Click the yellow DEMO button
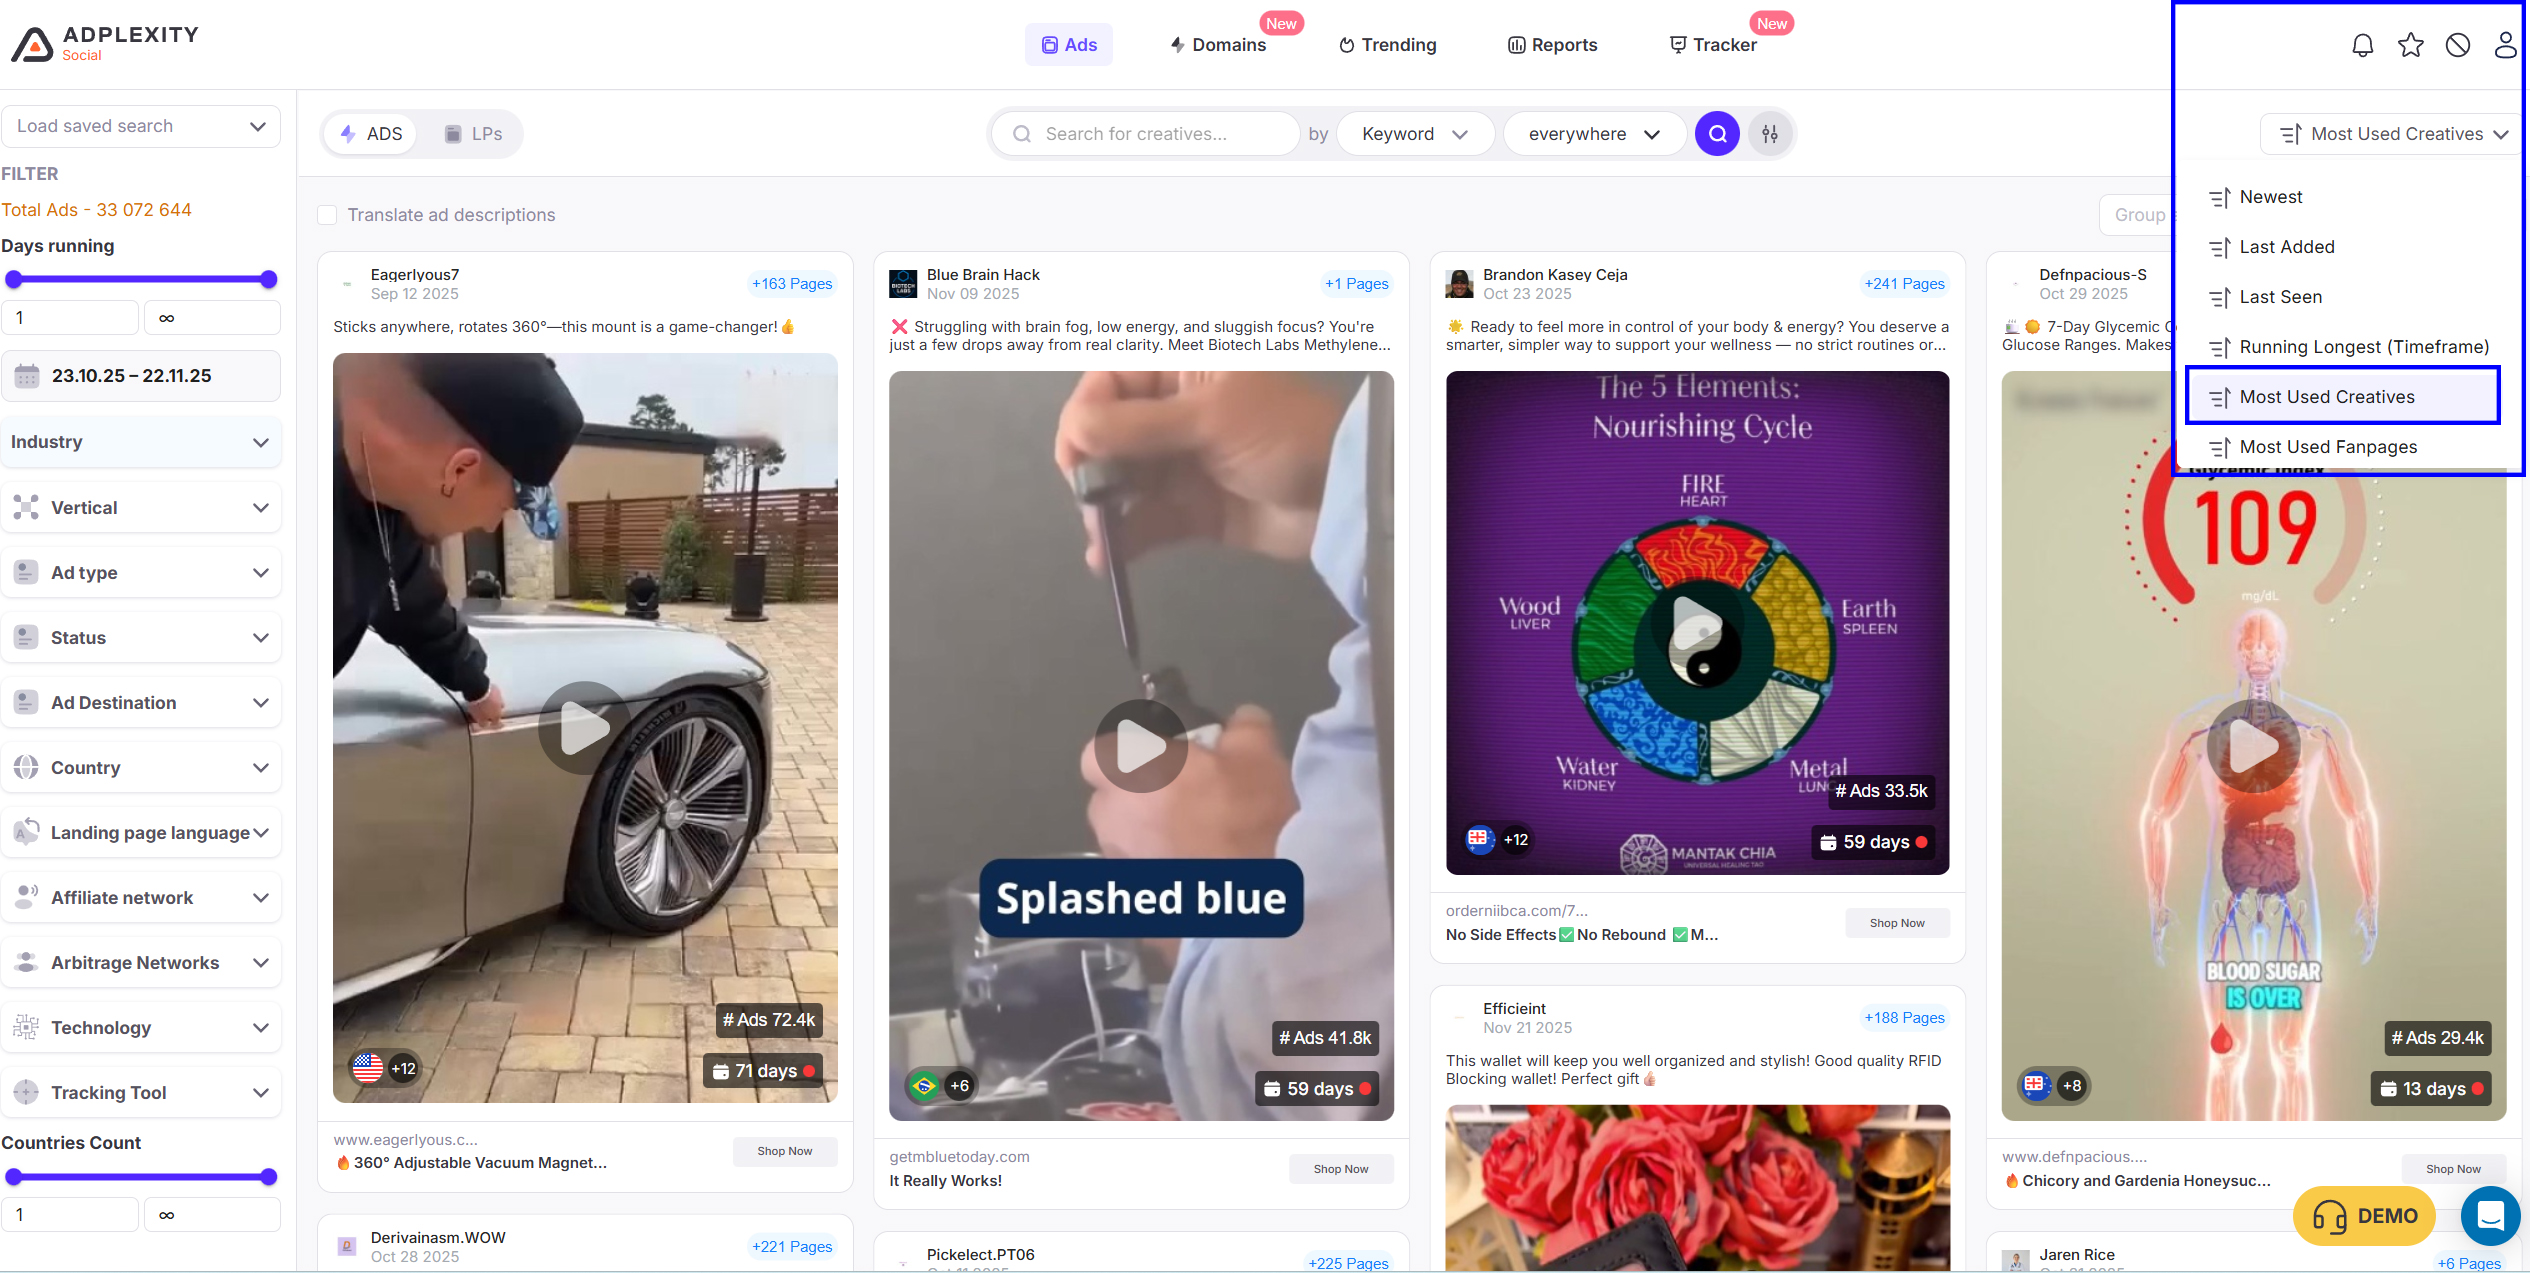Image resolution: width=2530 pixels, height=1273 pixels. pyautogui.click(x=2364, y=1216)
